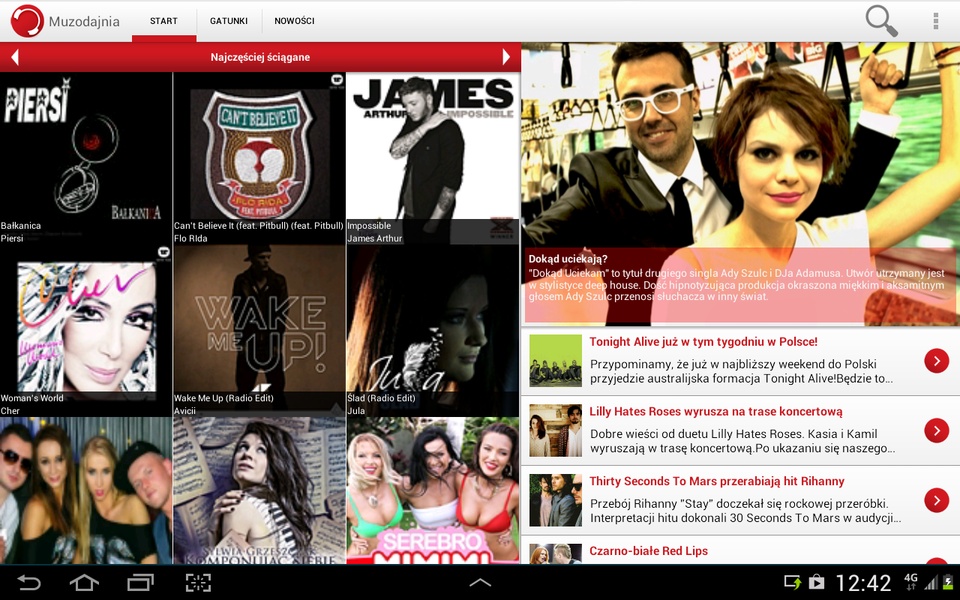Tap the Android back button
Viewport: 960px width, 600px height.
[28, 582]
